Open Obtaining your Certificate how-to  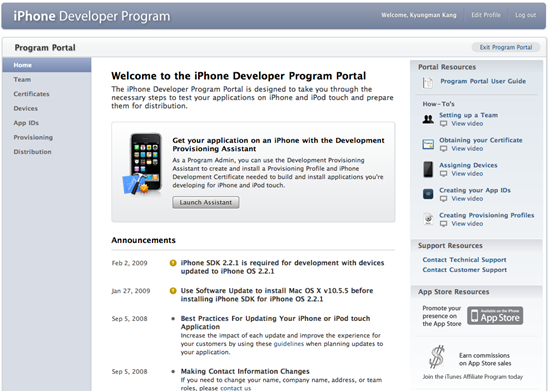(x=481, y=140)
